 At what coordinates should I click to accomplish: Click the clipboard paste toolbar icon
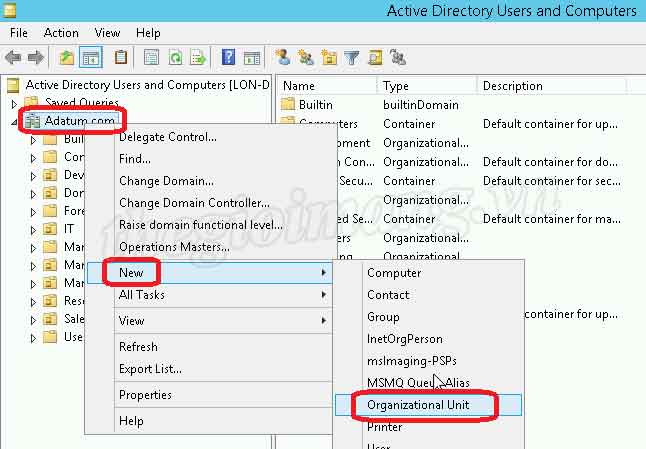[x=120, y=57]
